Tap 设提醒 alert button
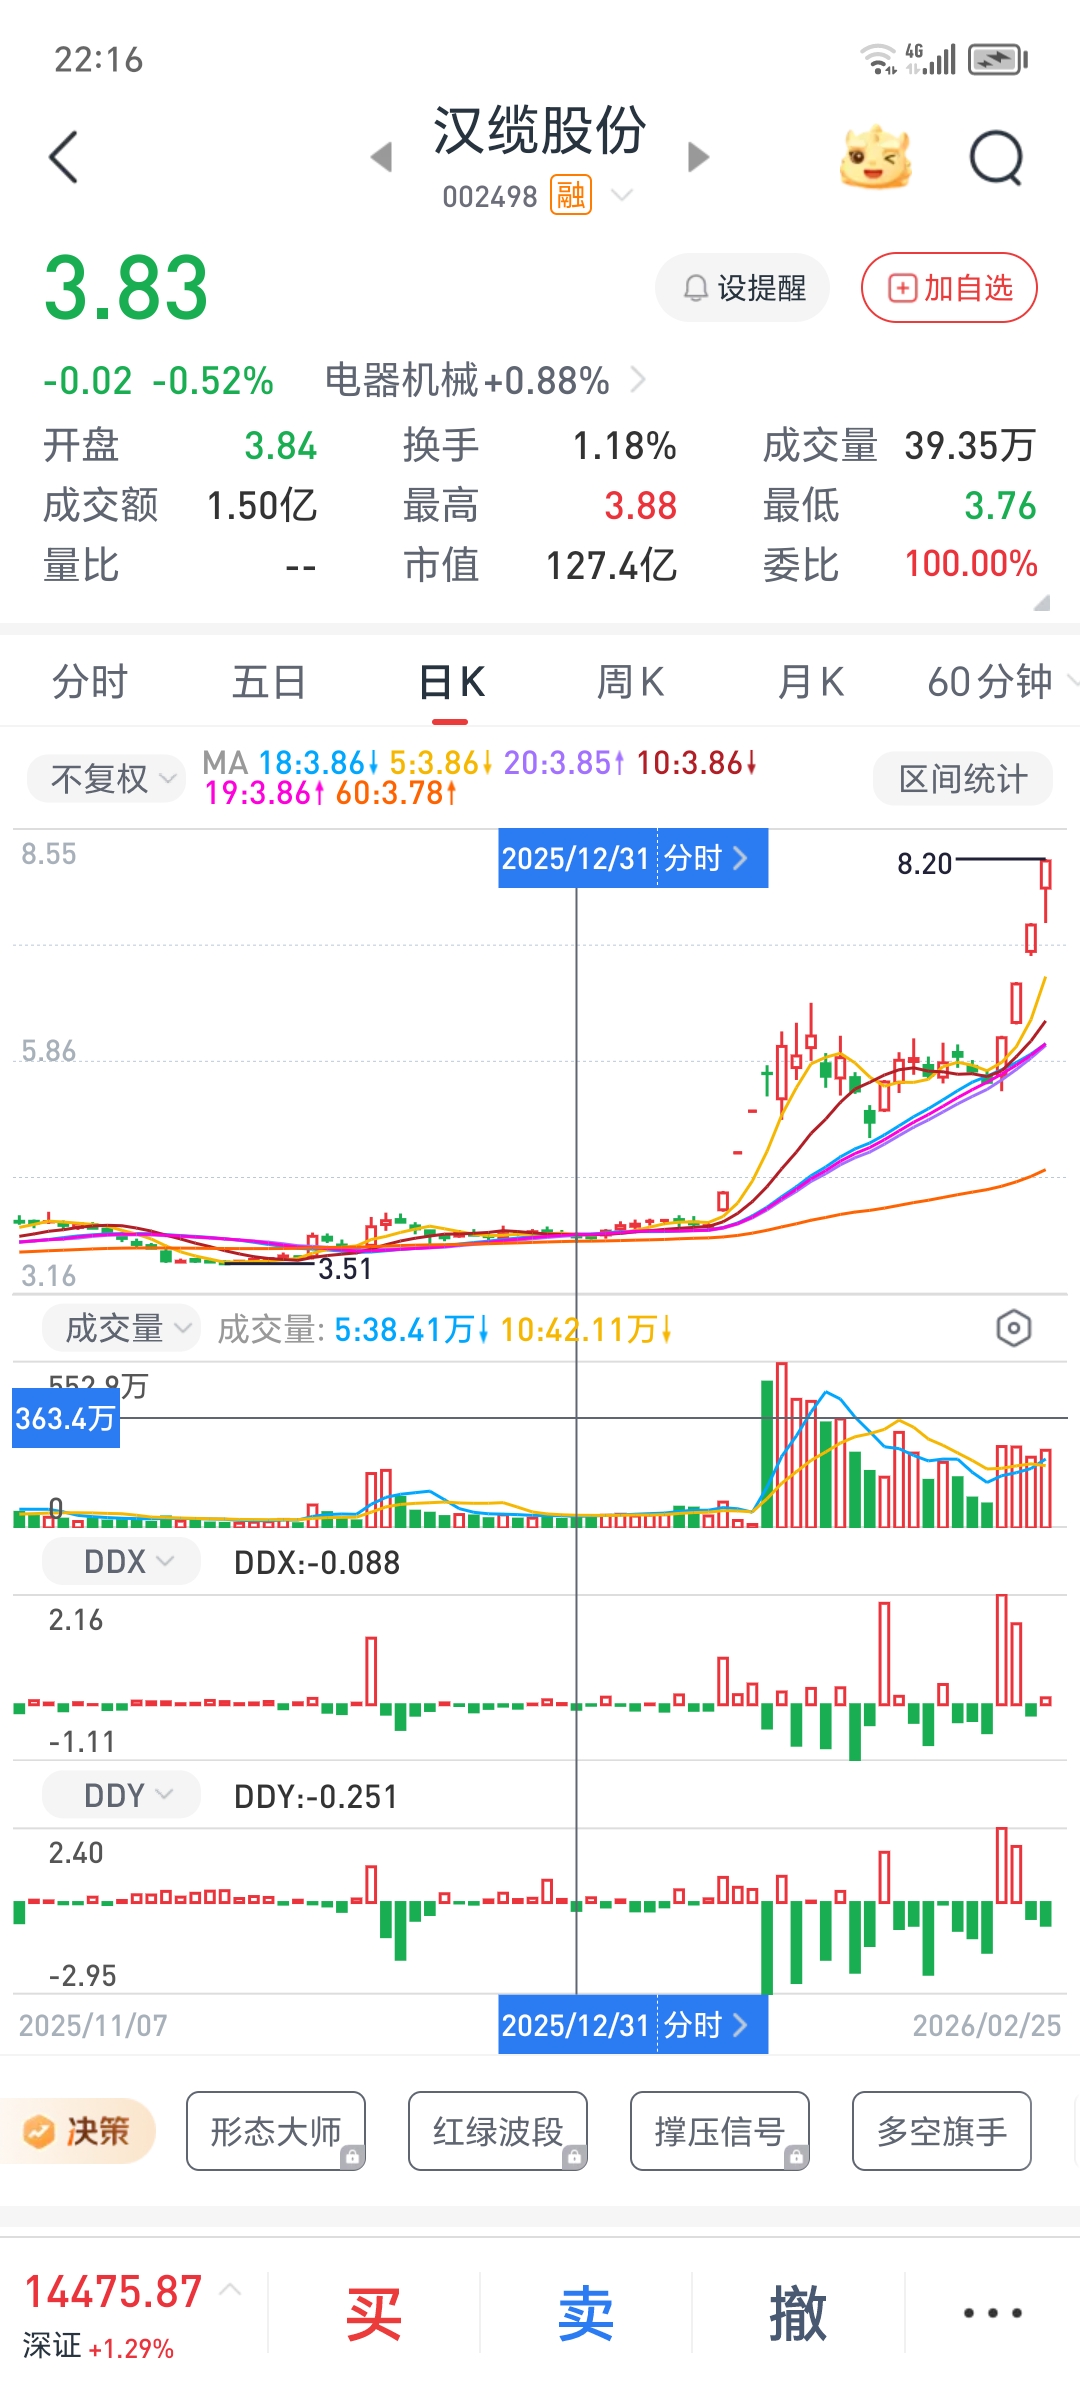The image size is (1080, 2388). (743, 288)
